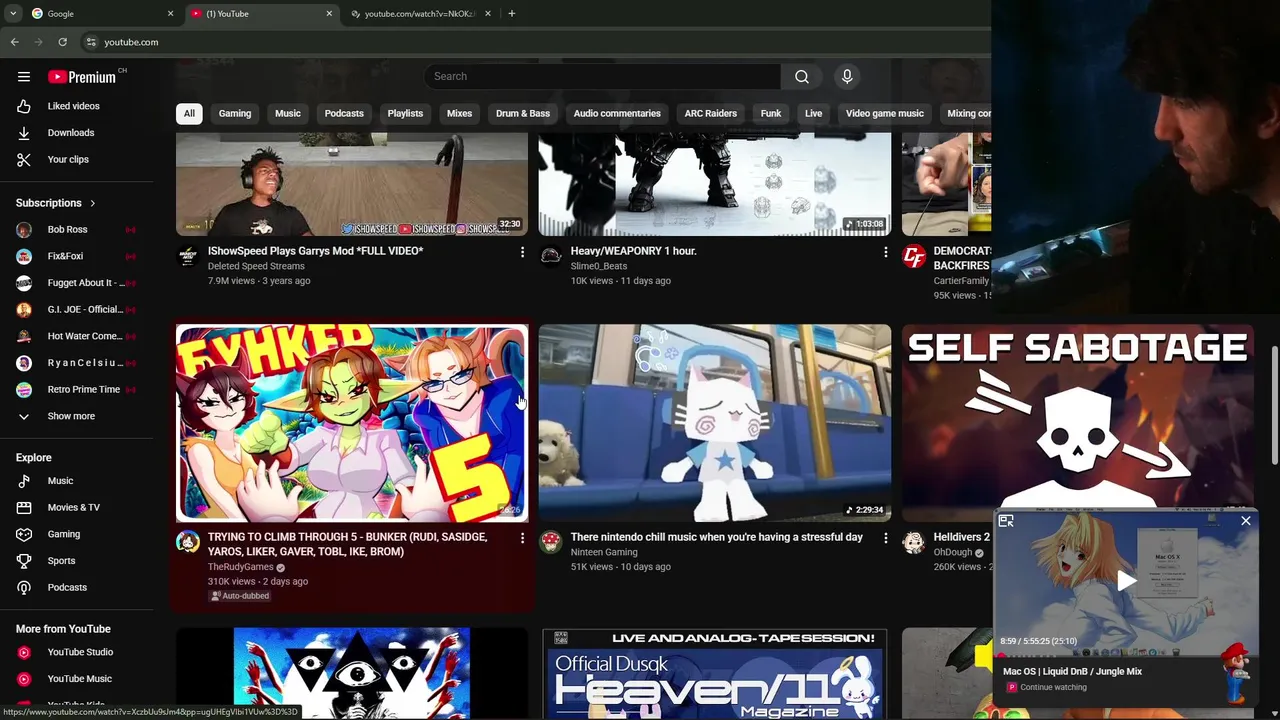Open more options for IShowSpeed video

pyautogui.click(x=522, y=252)
